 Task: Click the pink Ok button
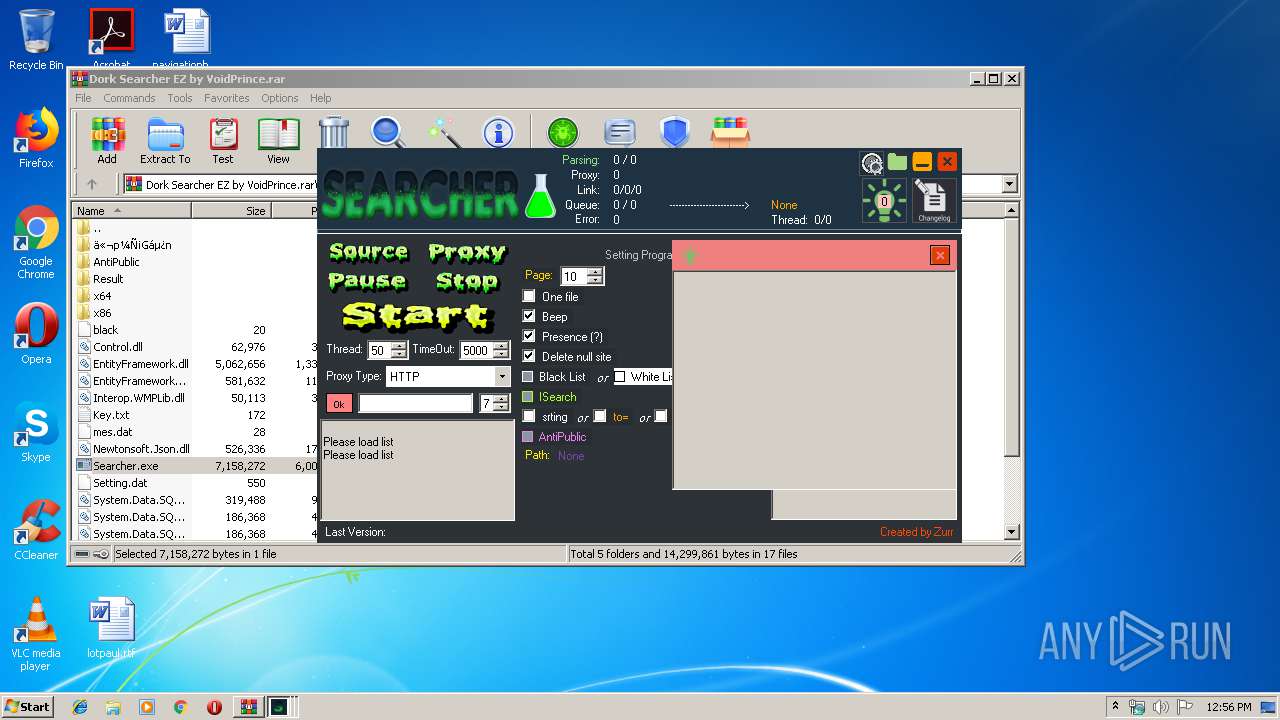pyautogui.click(x=339, y=404)
